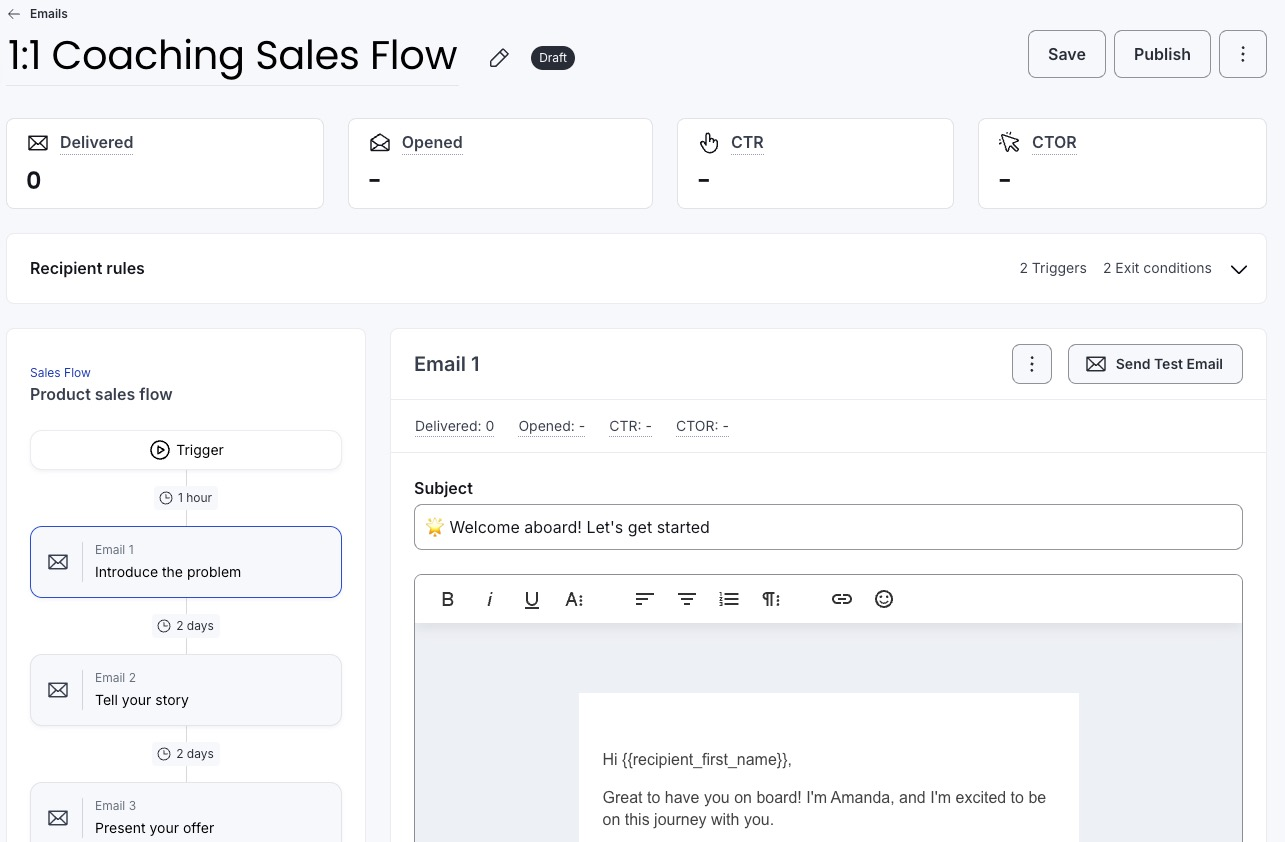Apply italic formatting in email editor
The image size is (1285, 842).
point(490,599)
